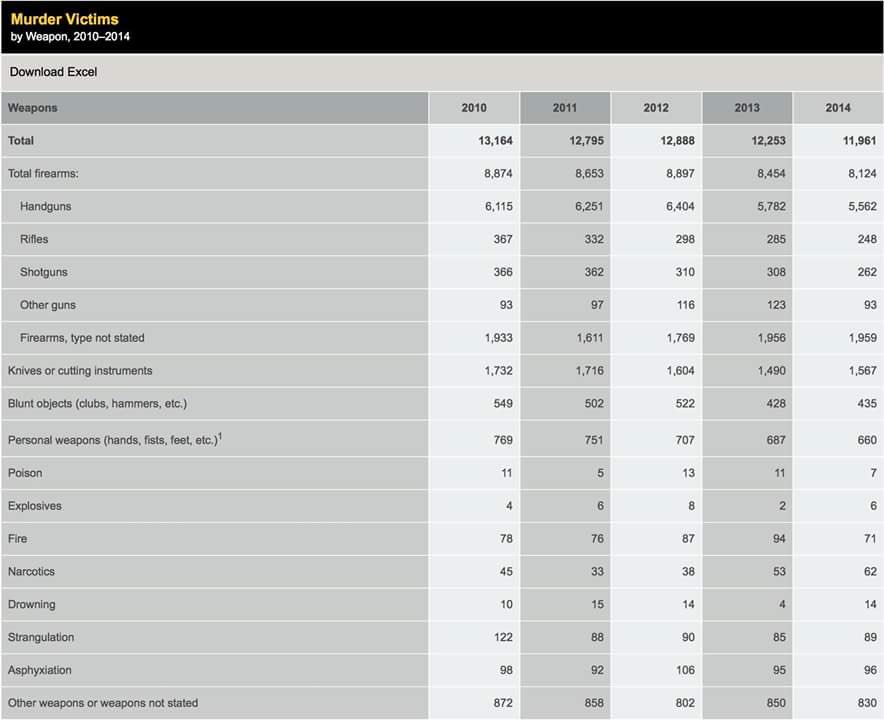Screen dimensions: 884x720
Task: Click the Narcotics row label
Action: coord(32,572)
